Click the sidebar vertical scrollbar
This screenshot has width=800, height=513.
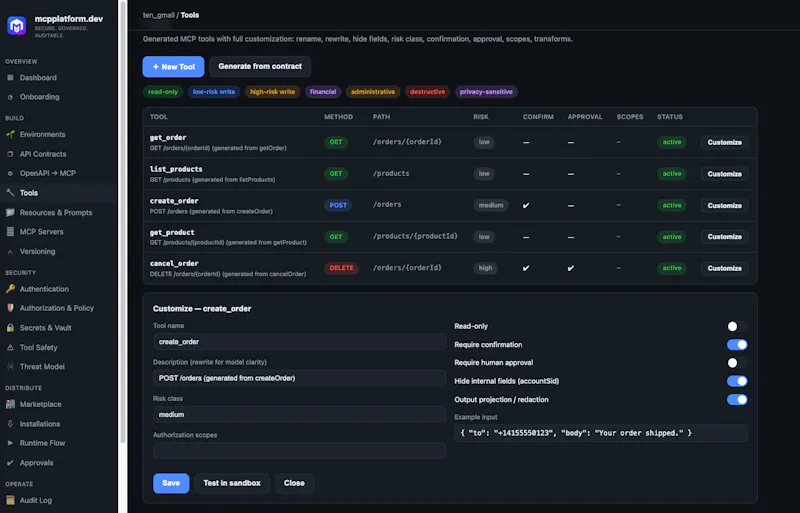(122, 222)
